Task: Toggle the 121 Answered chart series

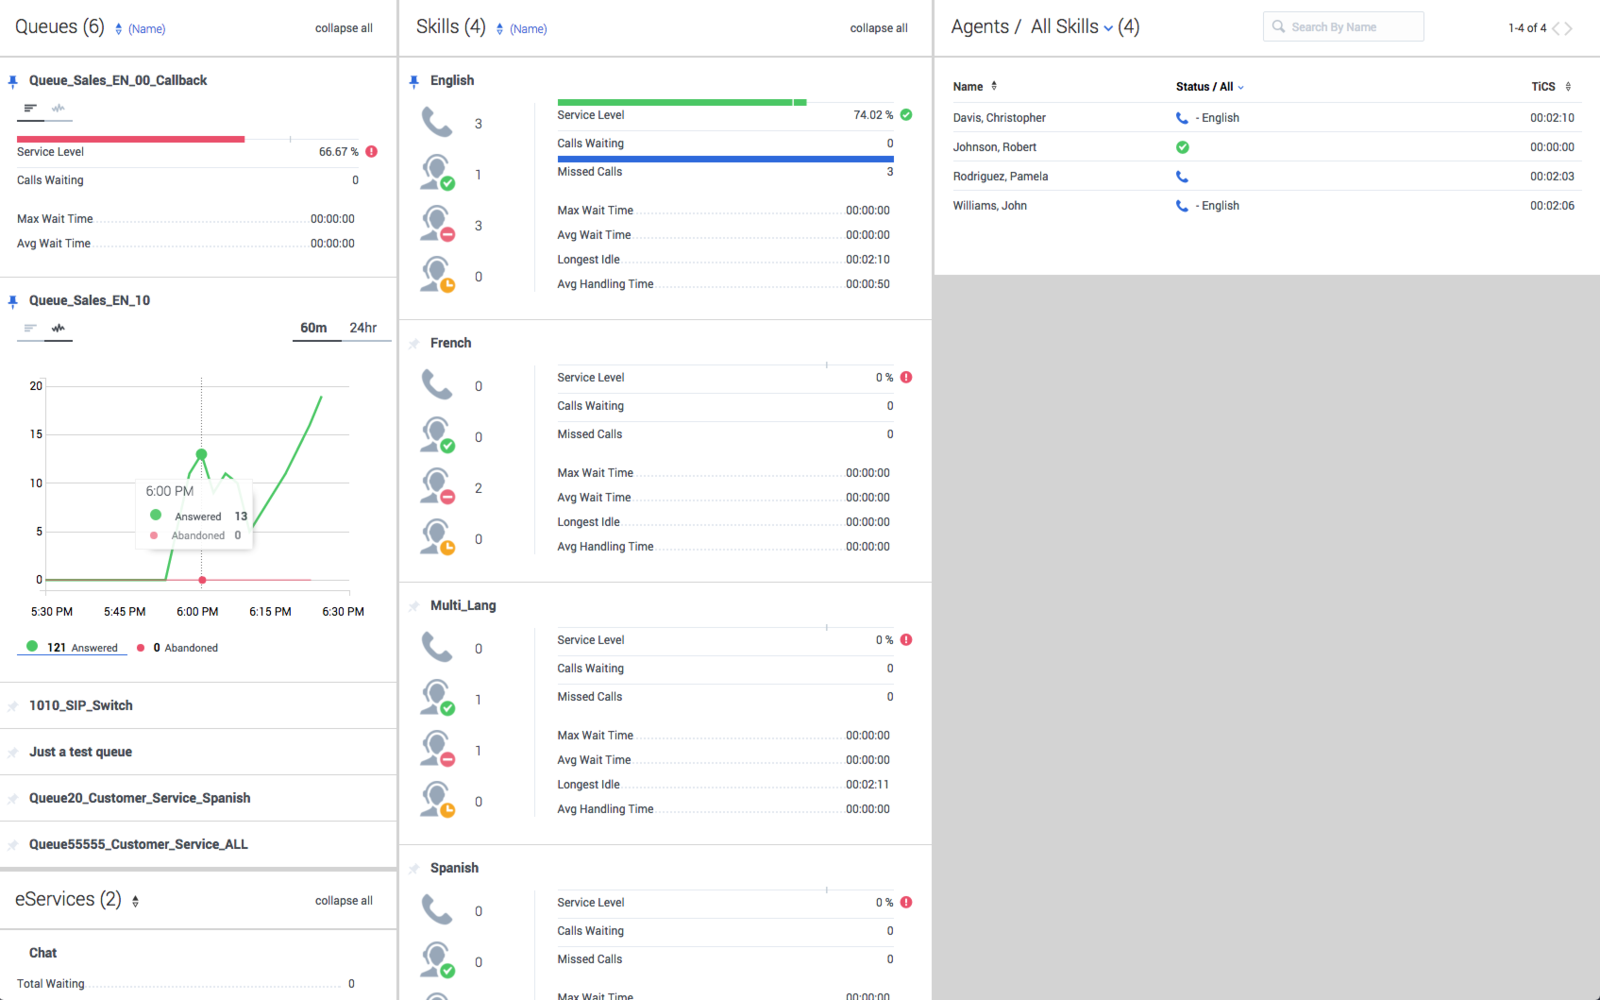Action: [x=72, y=647]
